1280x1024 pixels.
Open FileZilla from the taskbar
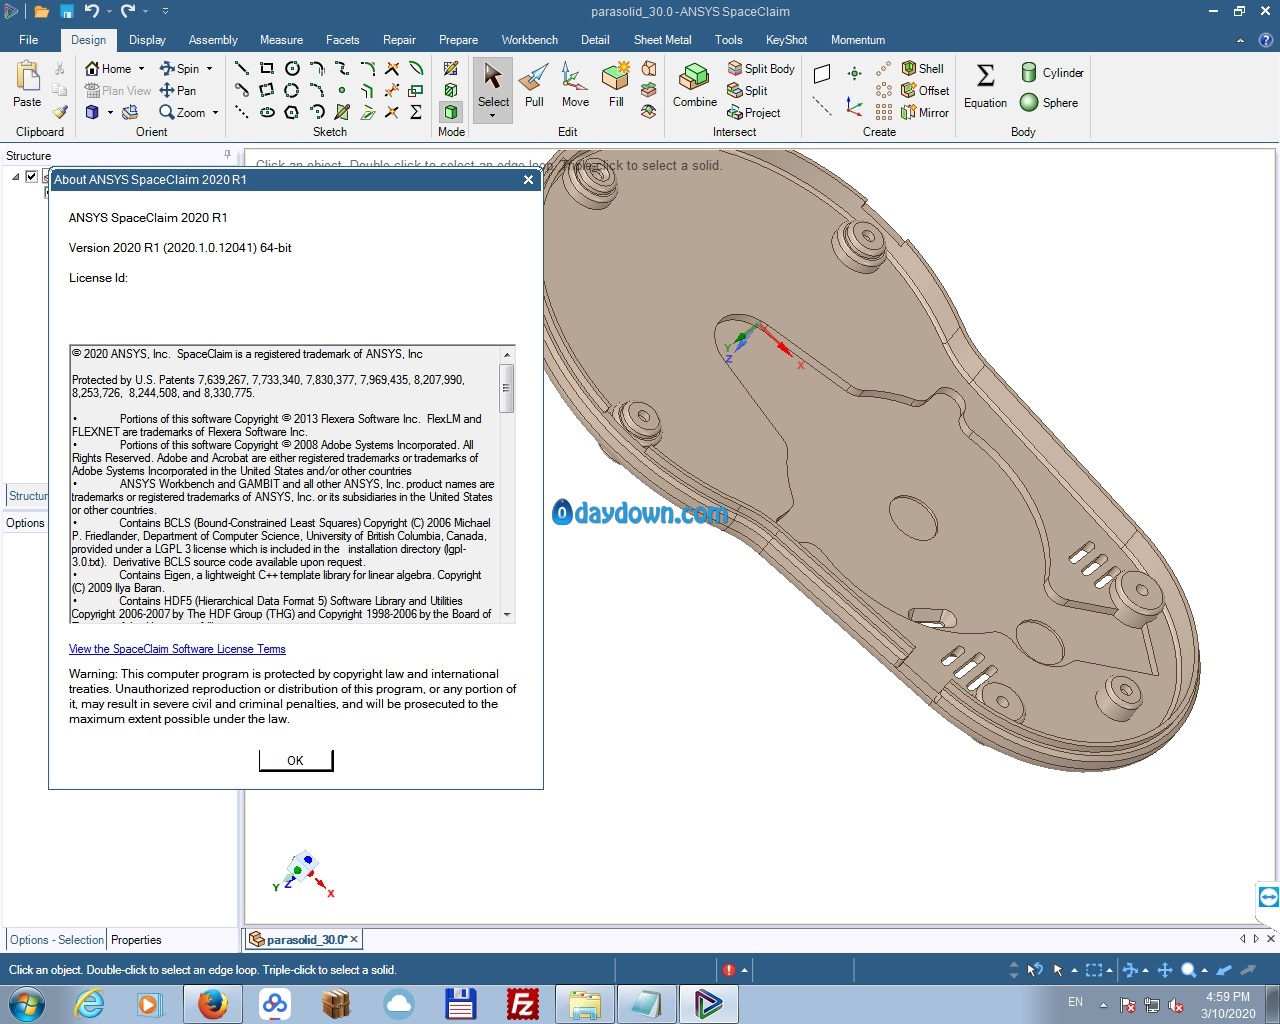(523, 1003)
